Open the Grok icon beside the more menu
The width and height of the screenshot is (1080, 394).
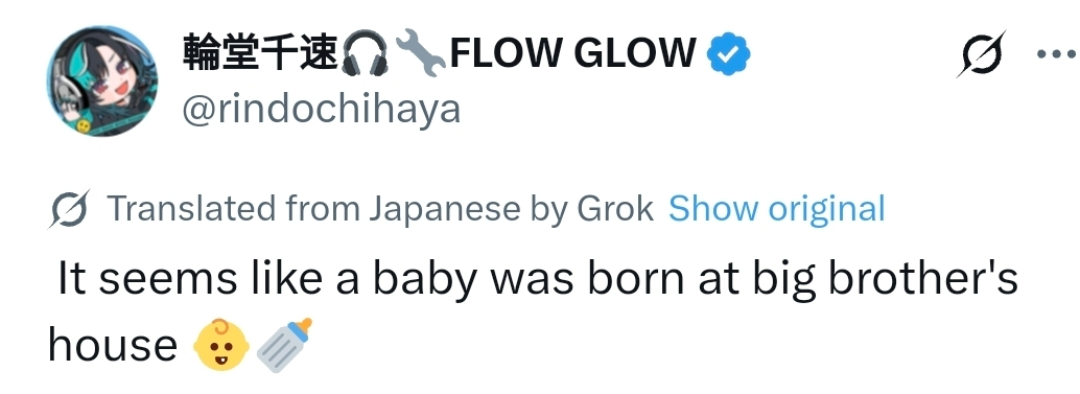coord(982,54)
